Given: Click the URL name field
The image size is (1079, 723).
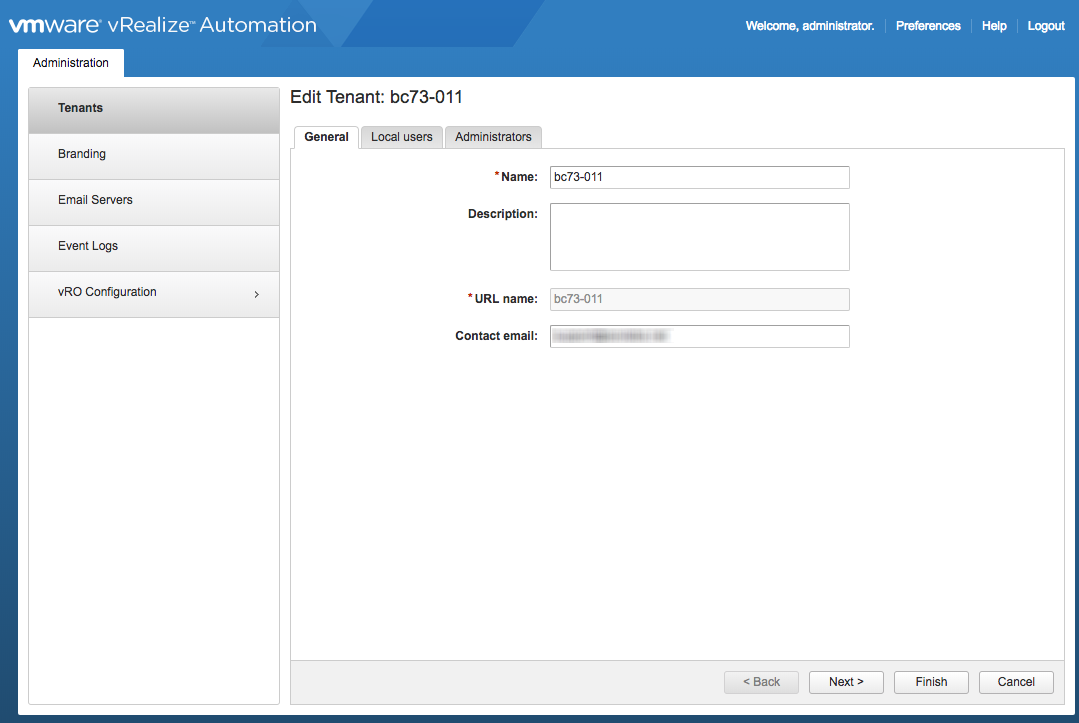Looking at the screenshot, I should [700, 299].
